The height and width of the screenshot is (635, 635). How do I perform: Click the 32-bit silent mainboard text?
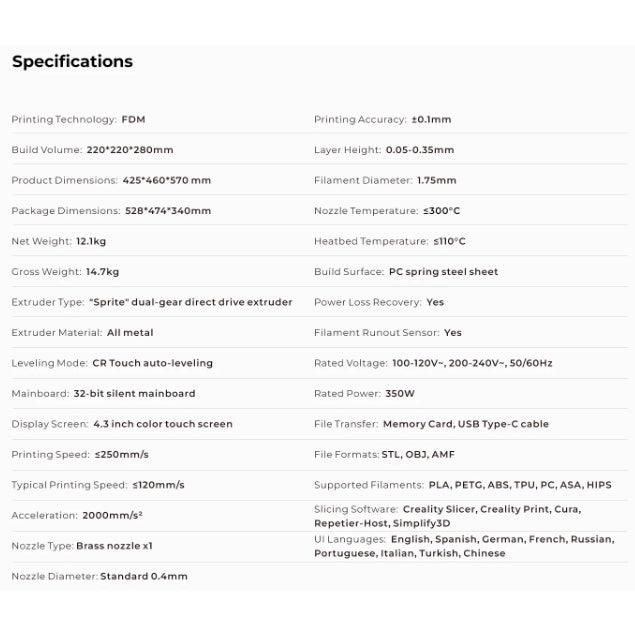[134, 394]
